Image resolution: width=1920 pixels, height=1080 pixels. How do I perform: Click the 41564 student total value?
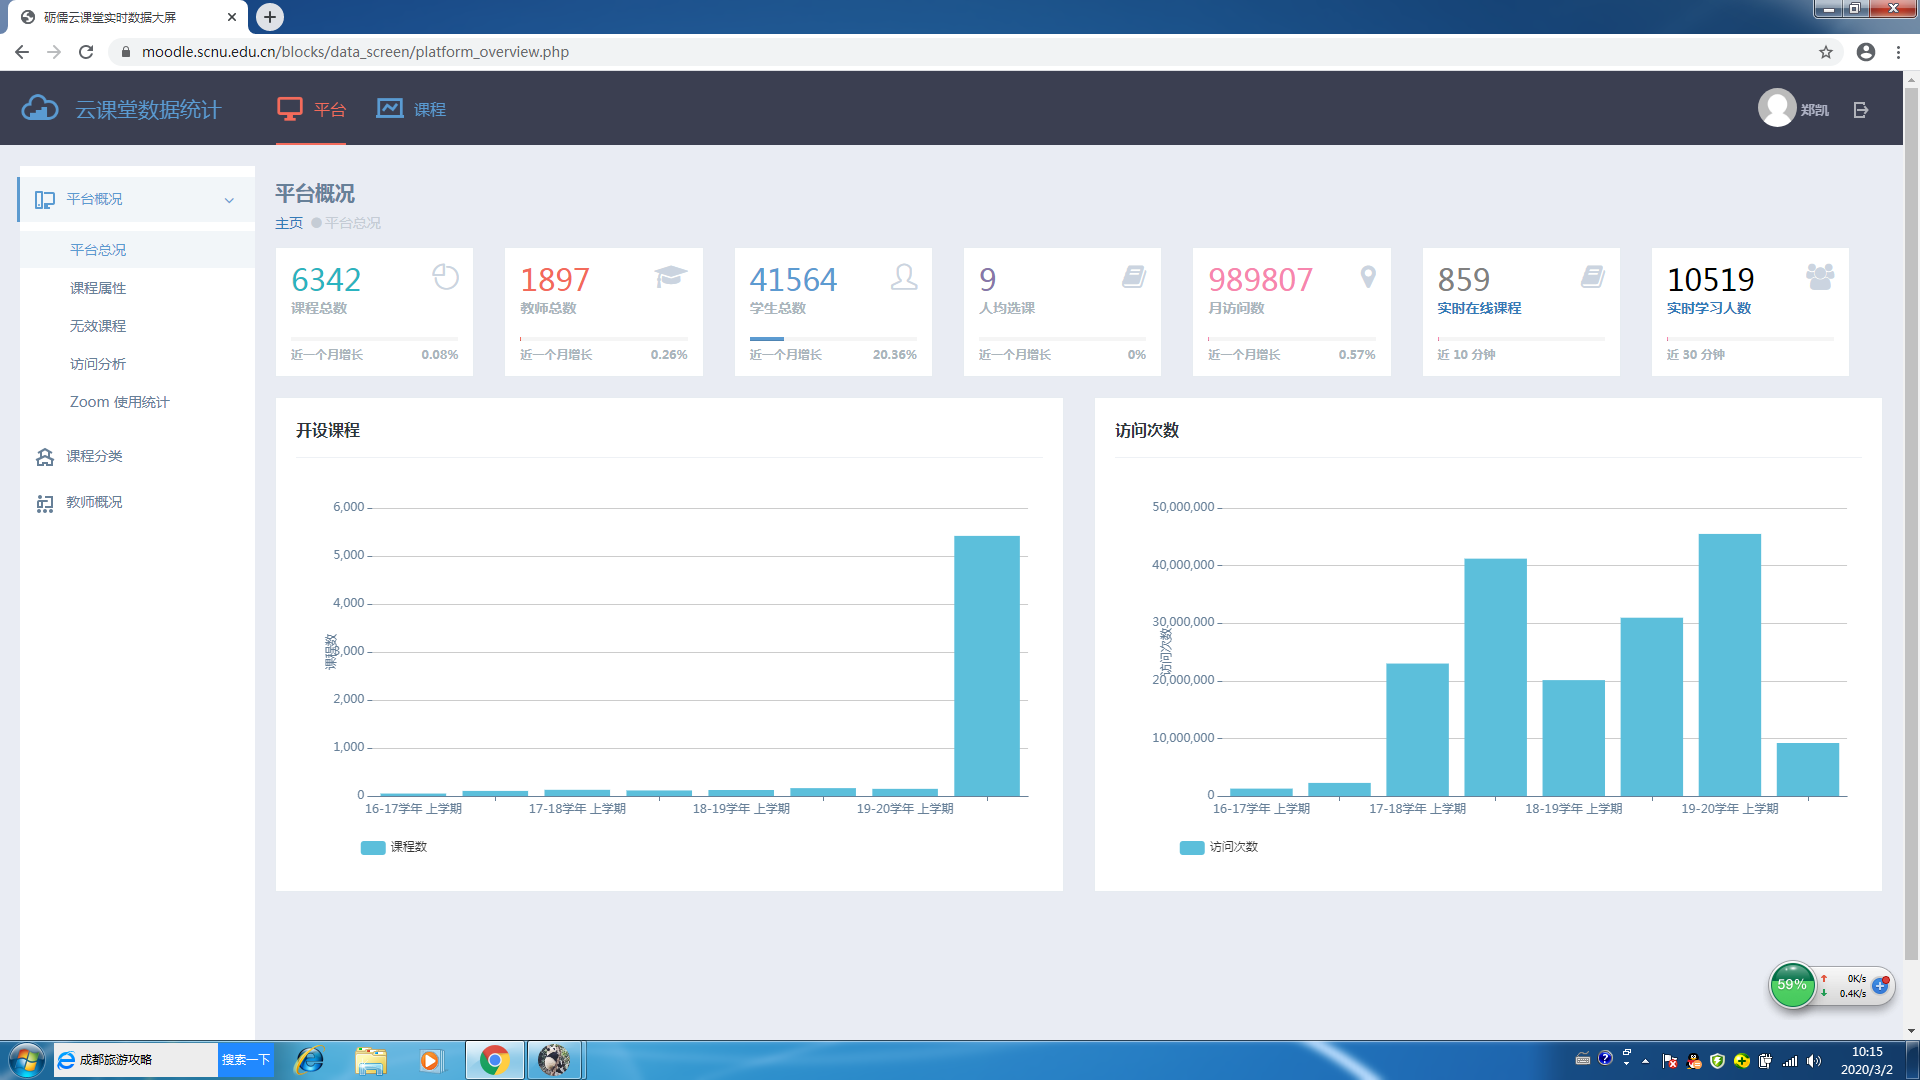tap(794, 279)
